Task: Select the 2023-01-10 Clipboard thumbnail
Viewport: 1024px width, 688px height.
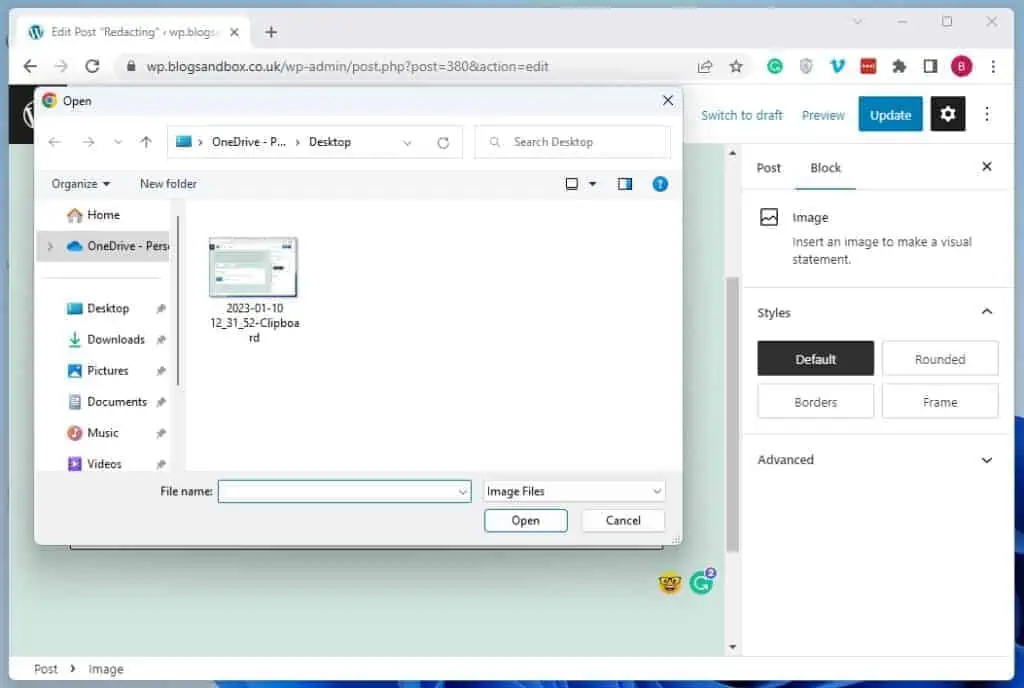Action: (253, 268)
